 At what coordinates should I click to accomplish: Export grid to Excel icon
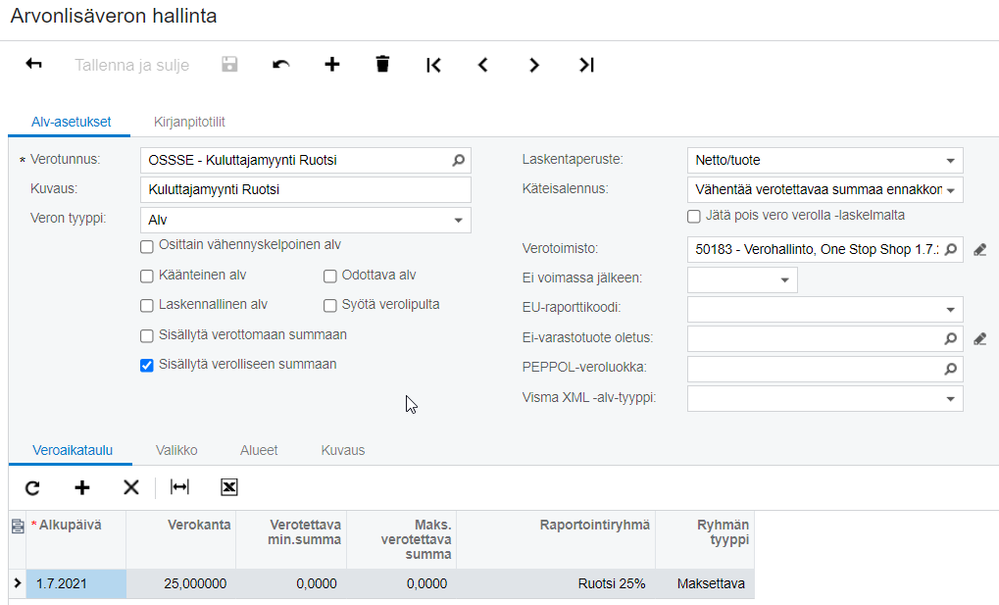229,487
